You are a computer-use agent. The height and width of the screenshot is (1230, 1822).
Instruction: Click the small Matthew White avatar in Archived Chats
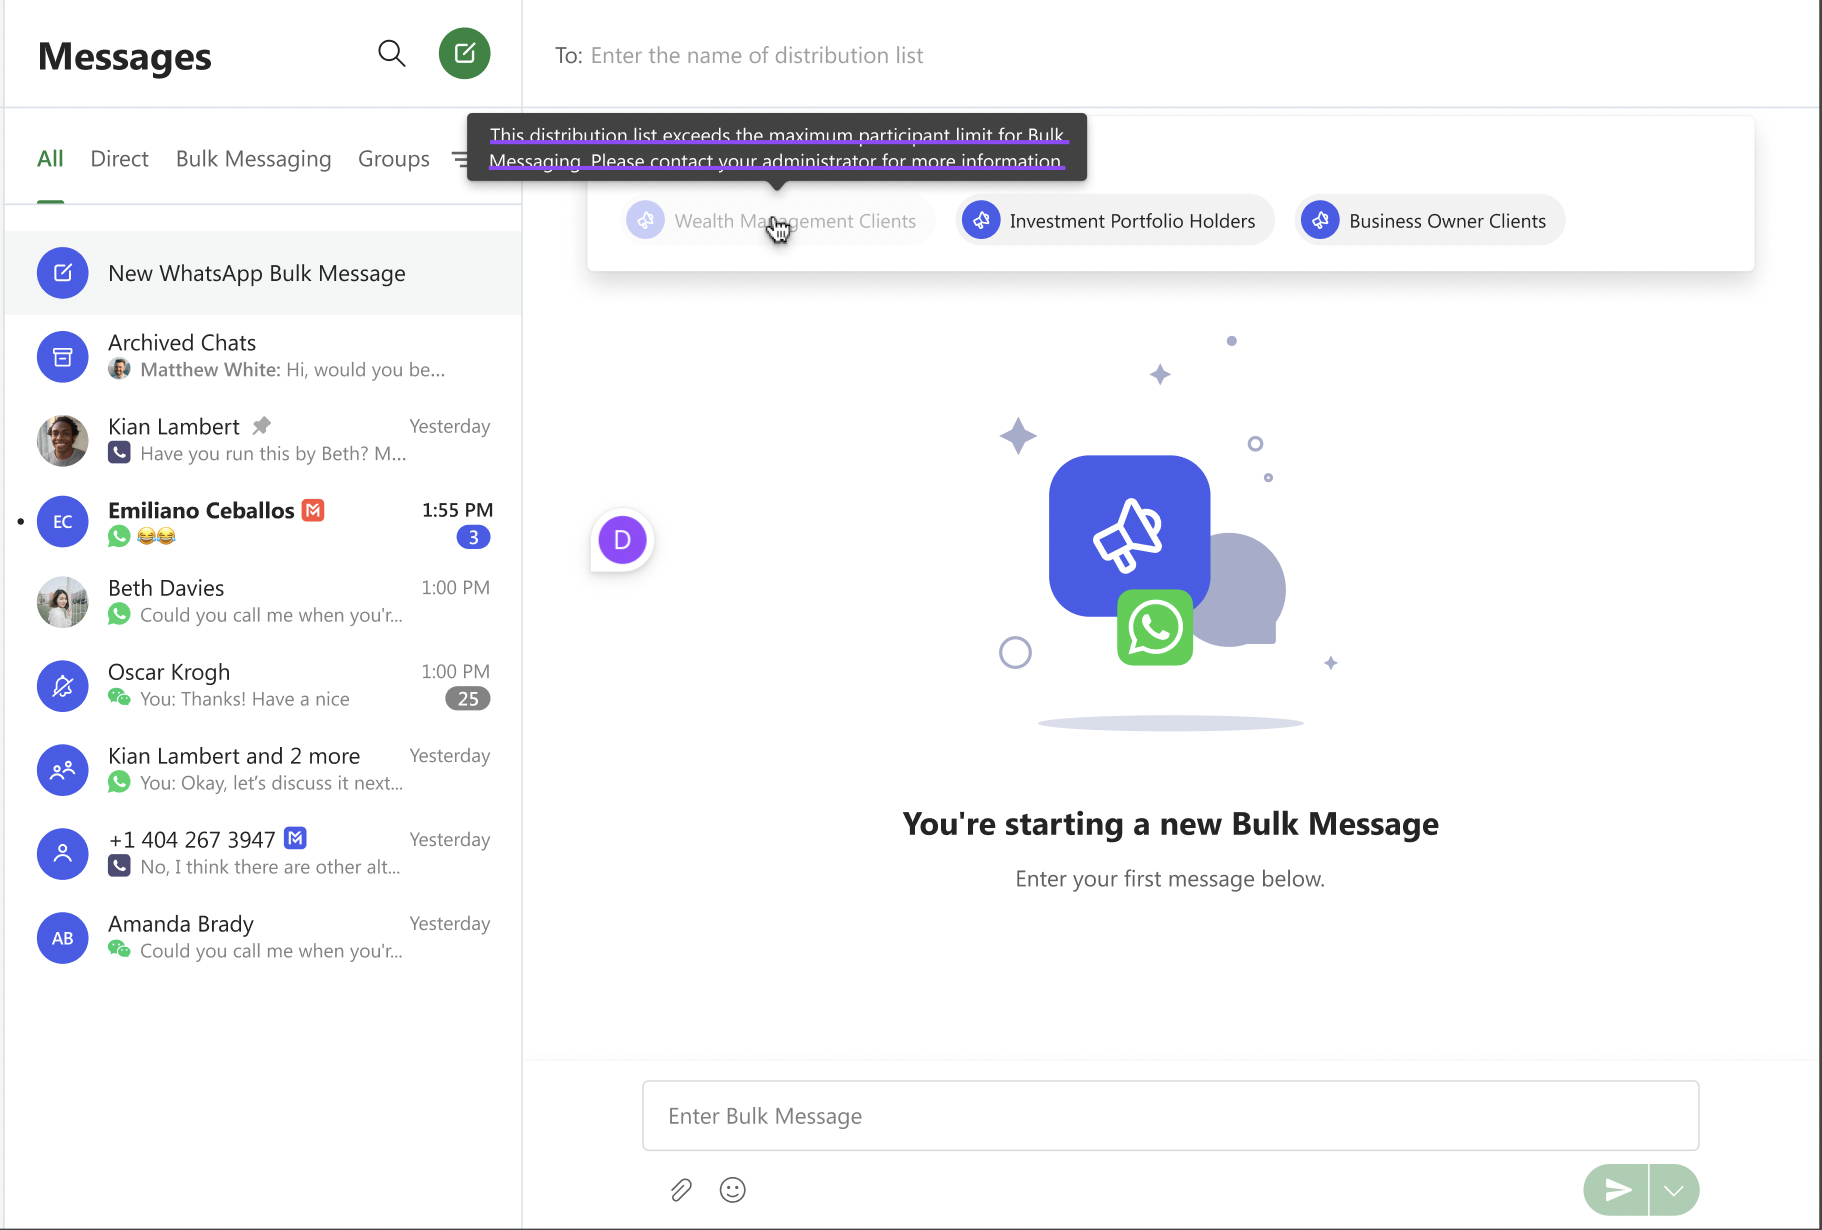[x=119, y=369]
